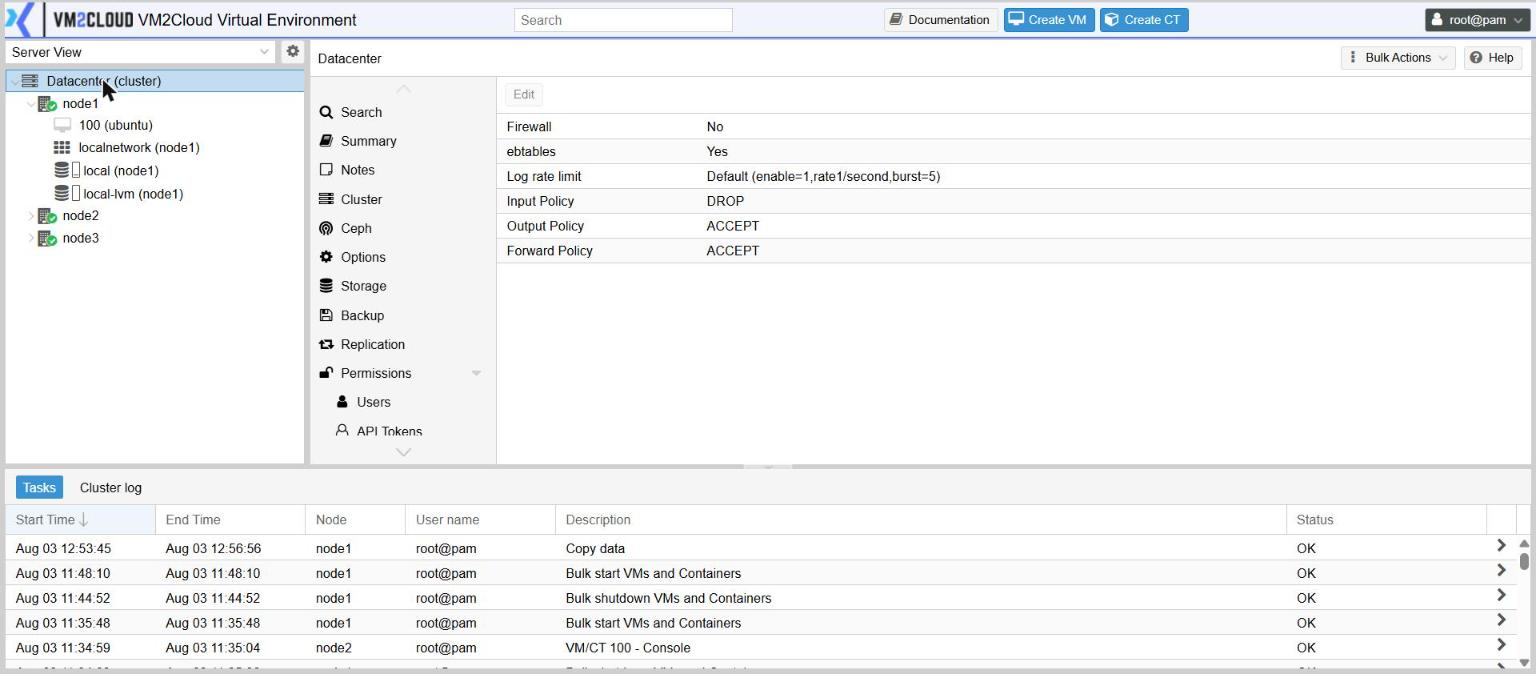The image size is (1536, 674).
Task: Click the database icon beside Storage
Action: 326,286
